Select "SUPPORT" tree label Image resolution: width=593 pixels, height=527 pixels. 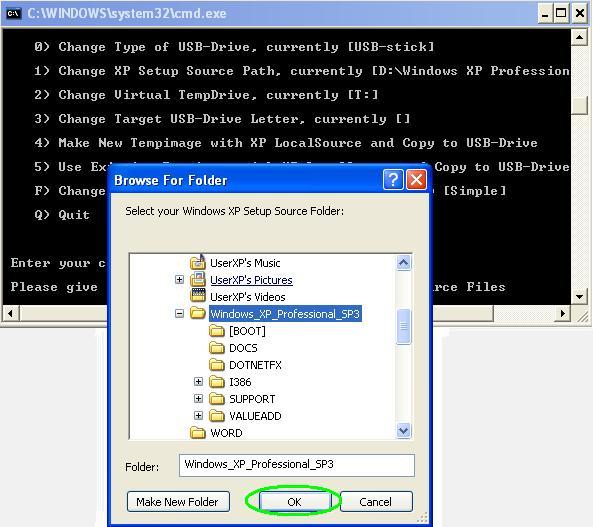click(x=252, y=399)
